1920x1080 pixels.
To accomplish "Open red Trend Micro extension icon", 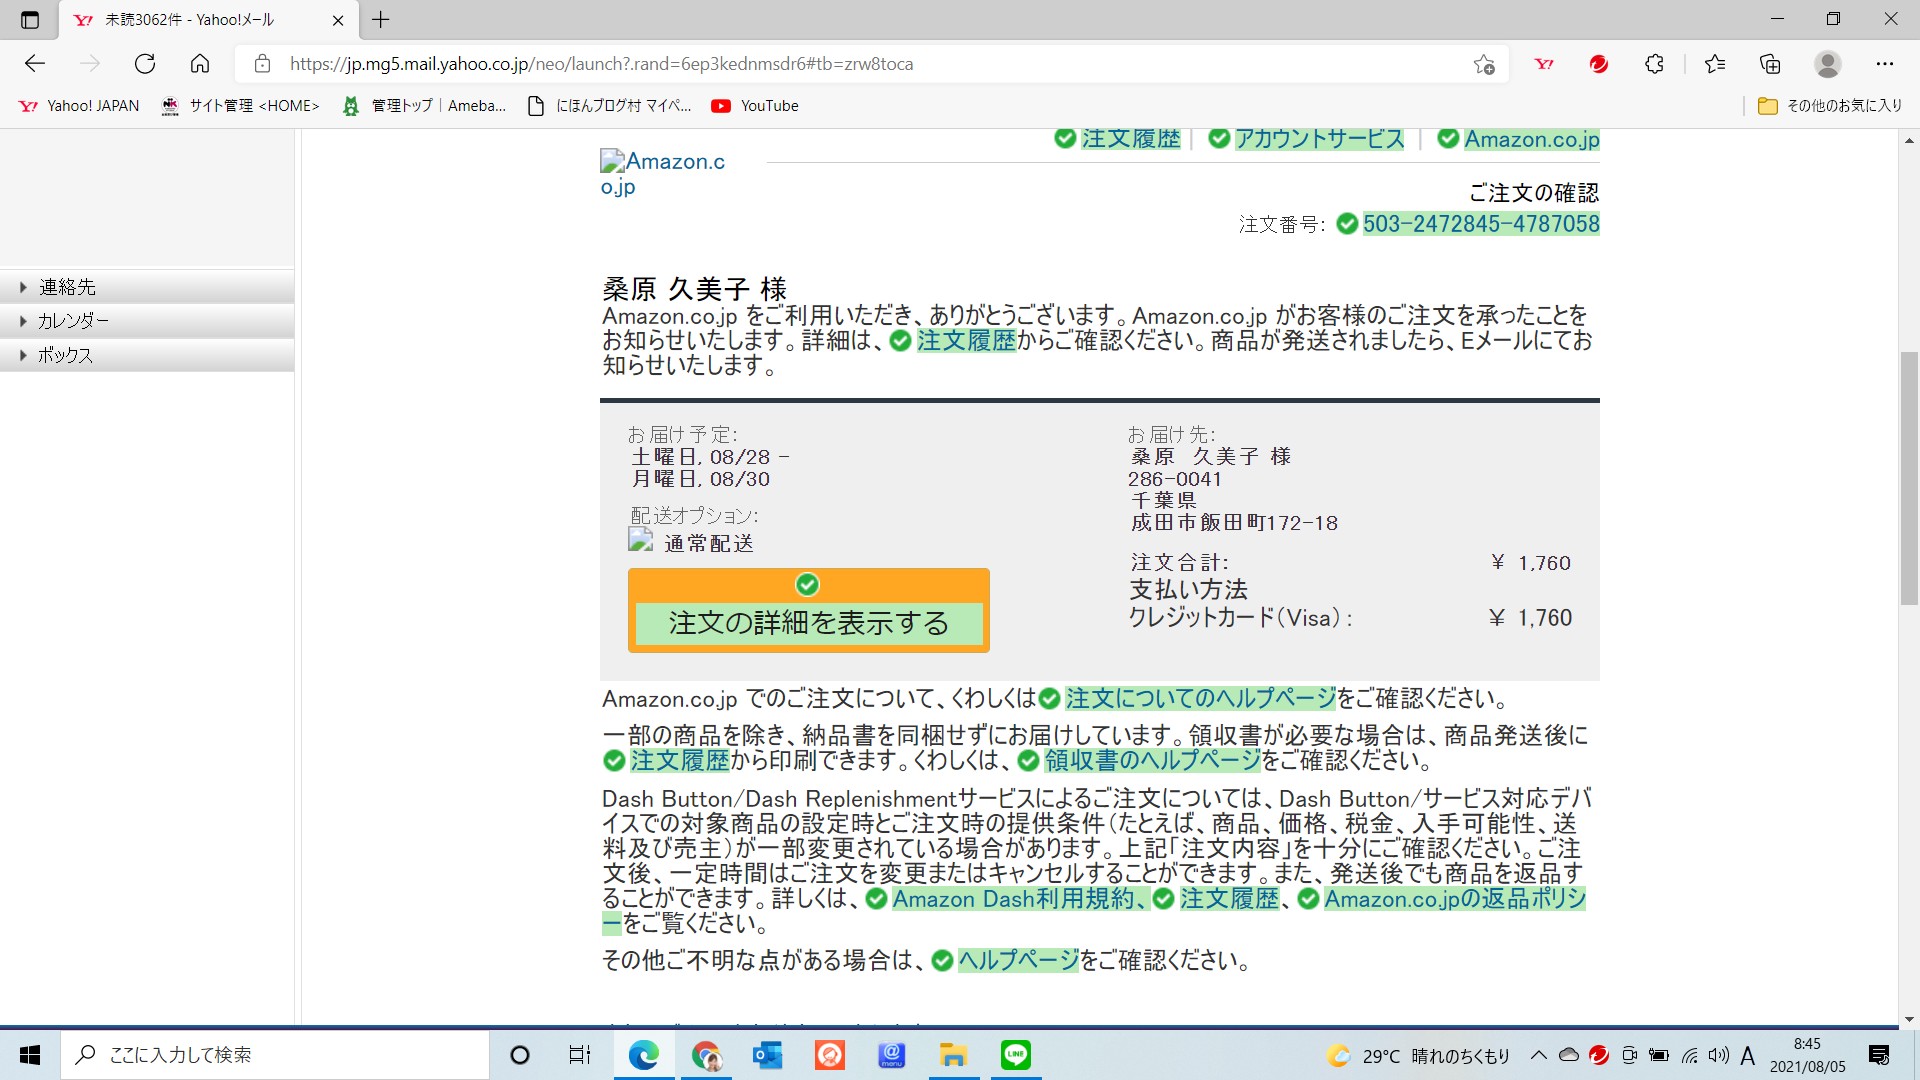I will coord(1599,64).
